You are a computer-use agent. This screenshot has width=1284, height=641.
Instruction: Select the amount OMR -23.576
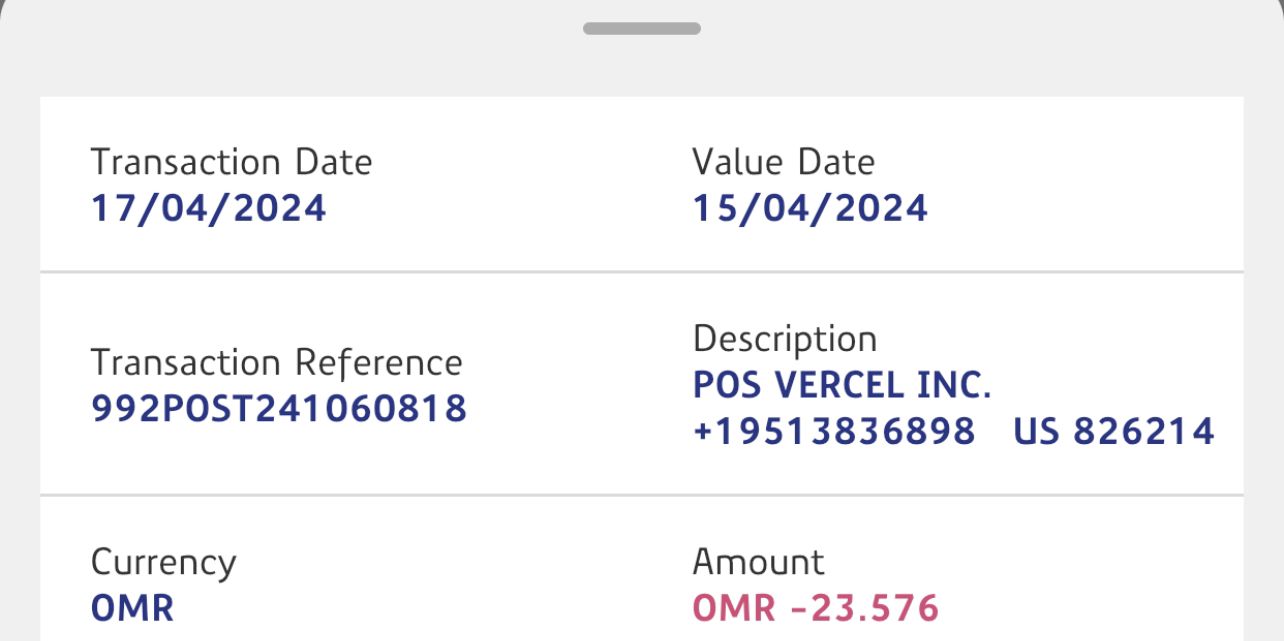point(815,607)
